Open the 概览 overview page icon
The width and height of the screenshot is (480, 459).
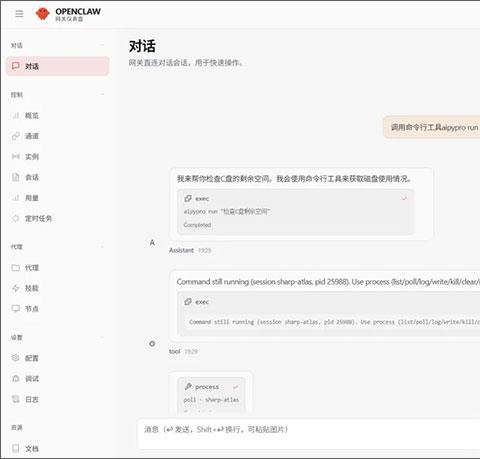(15, 115)
